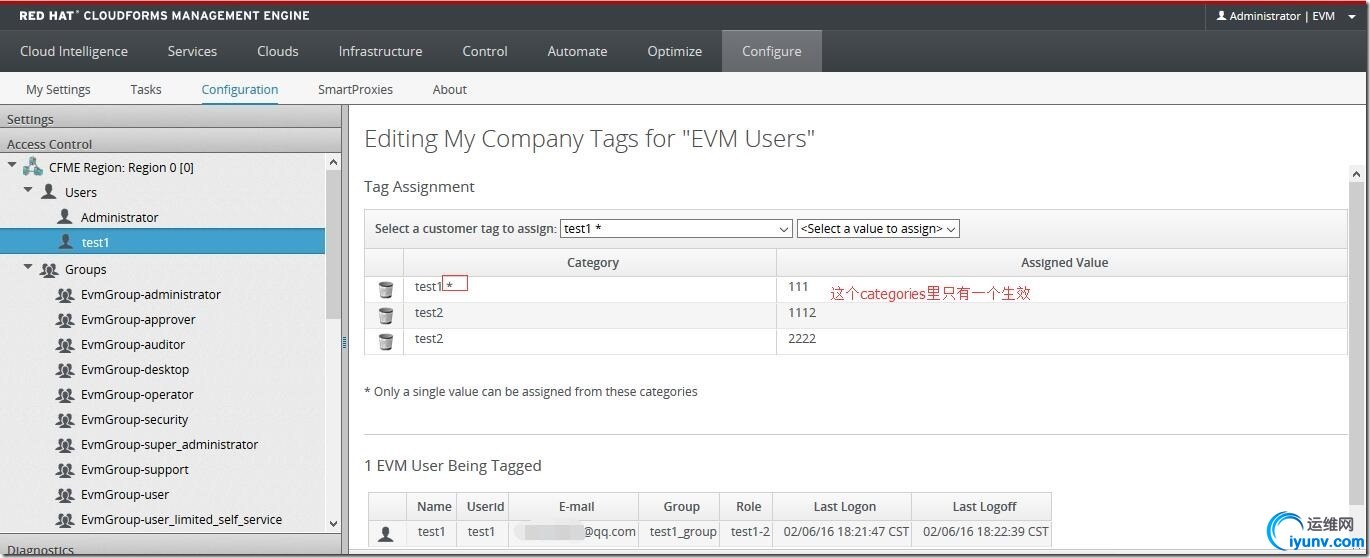Click the Groups folder icon

pos(48,270)
